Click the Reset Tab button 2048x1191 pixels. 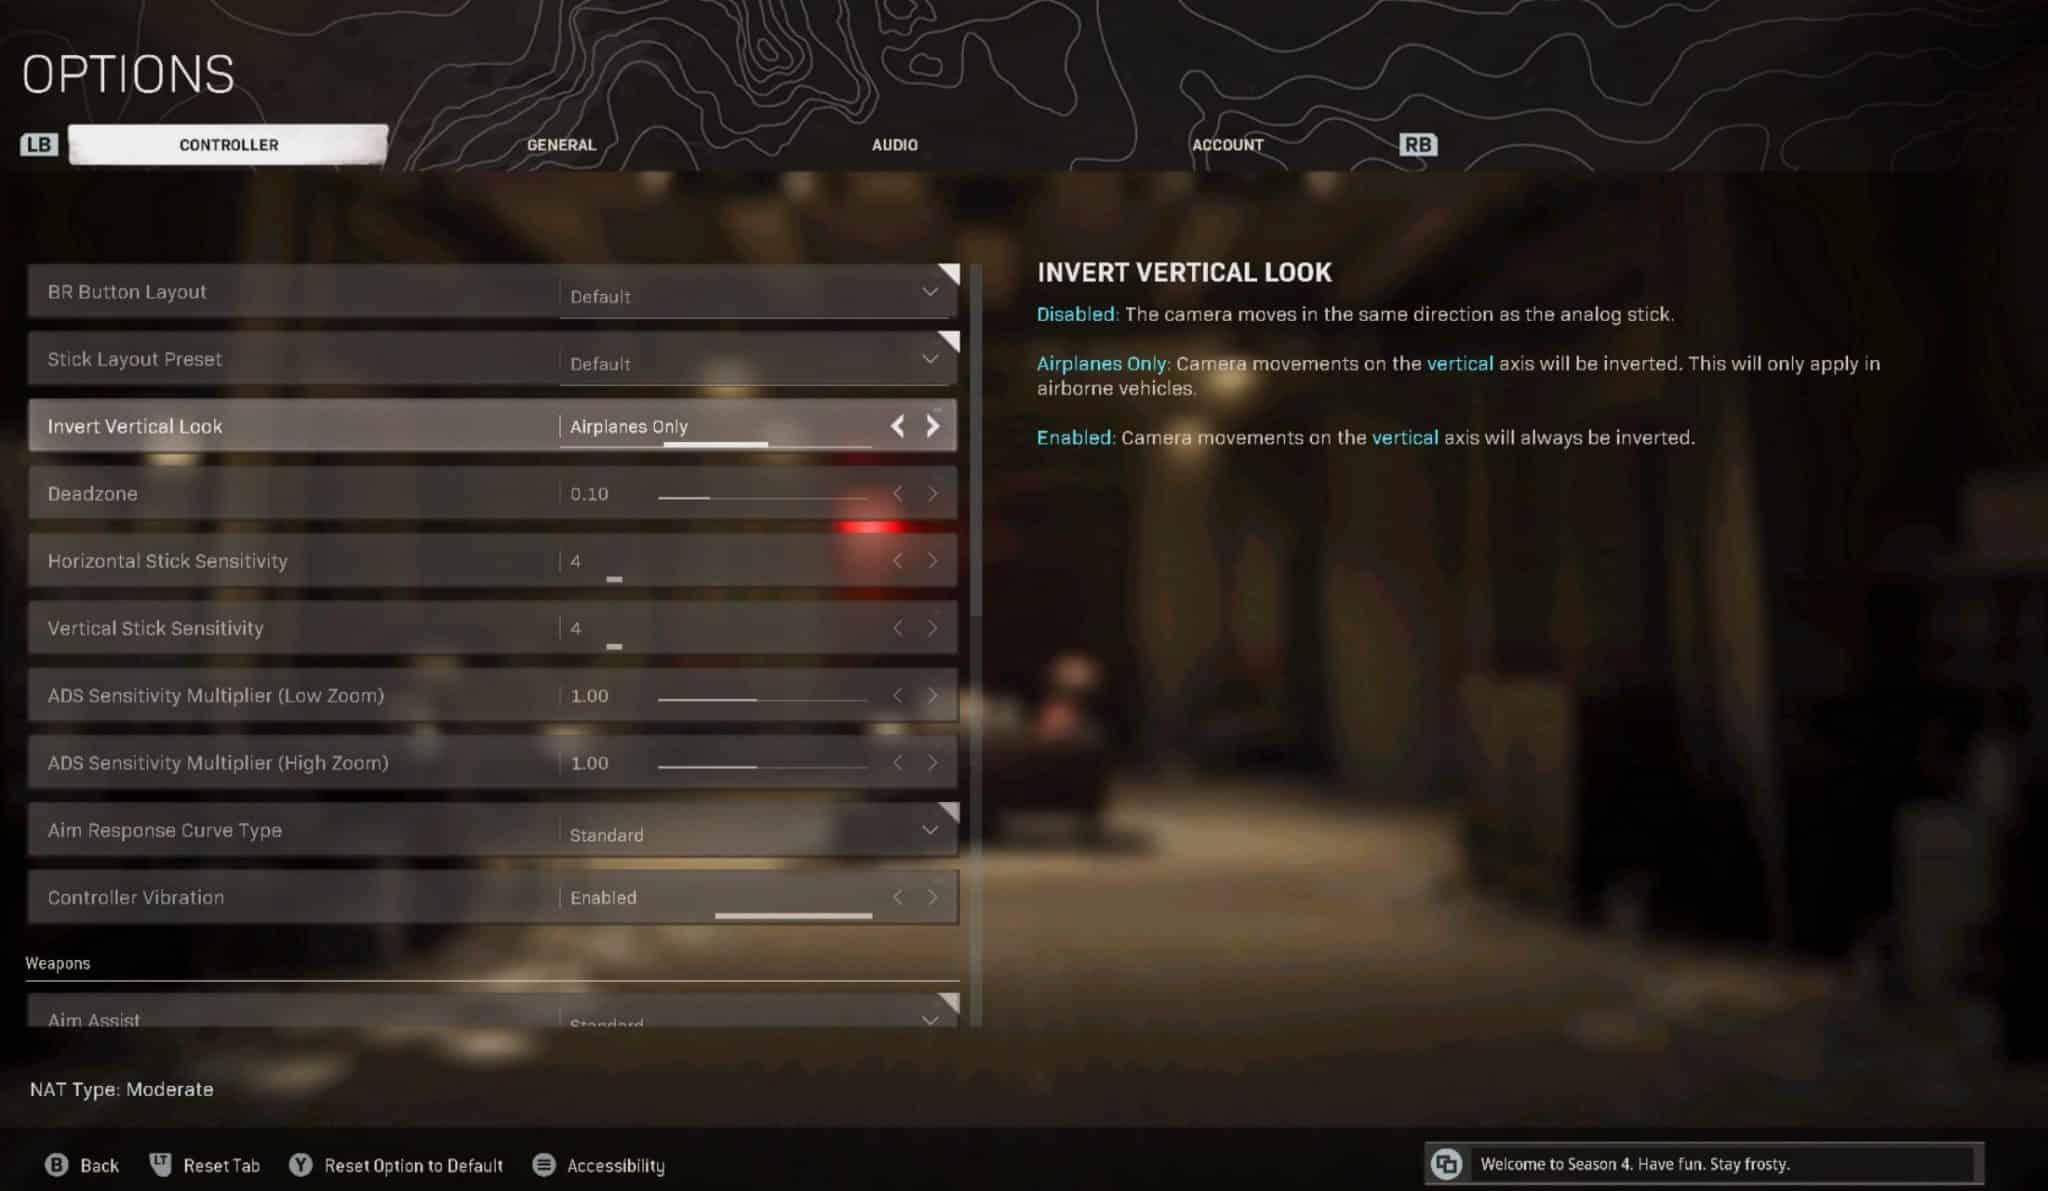tap(220, 1165)
